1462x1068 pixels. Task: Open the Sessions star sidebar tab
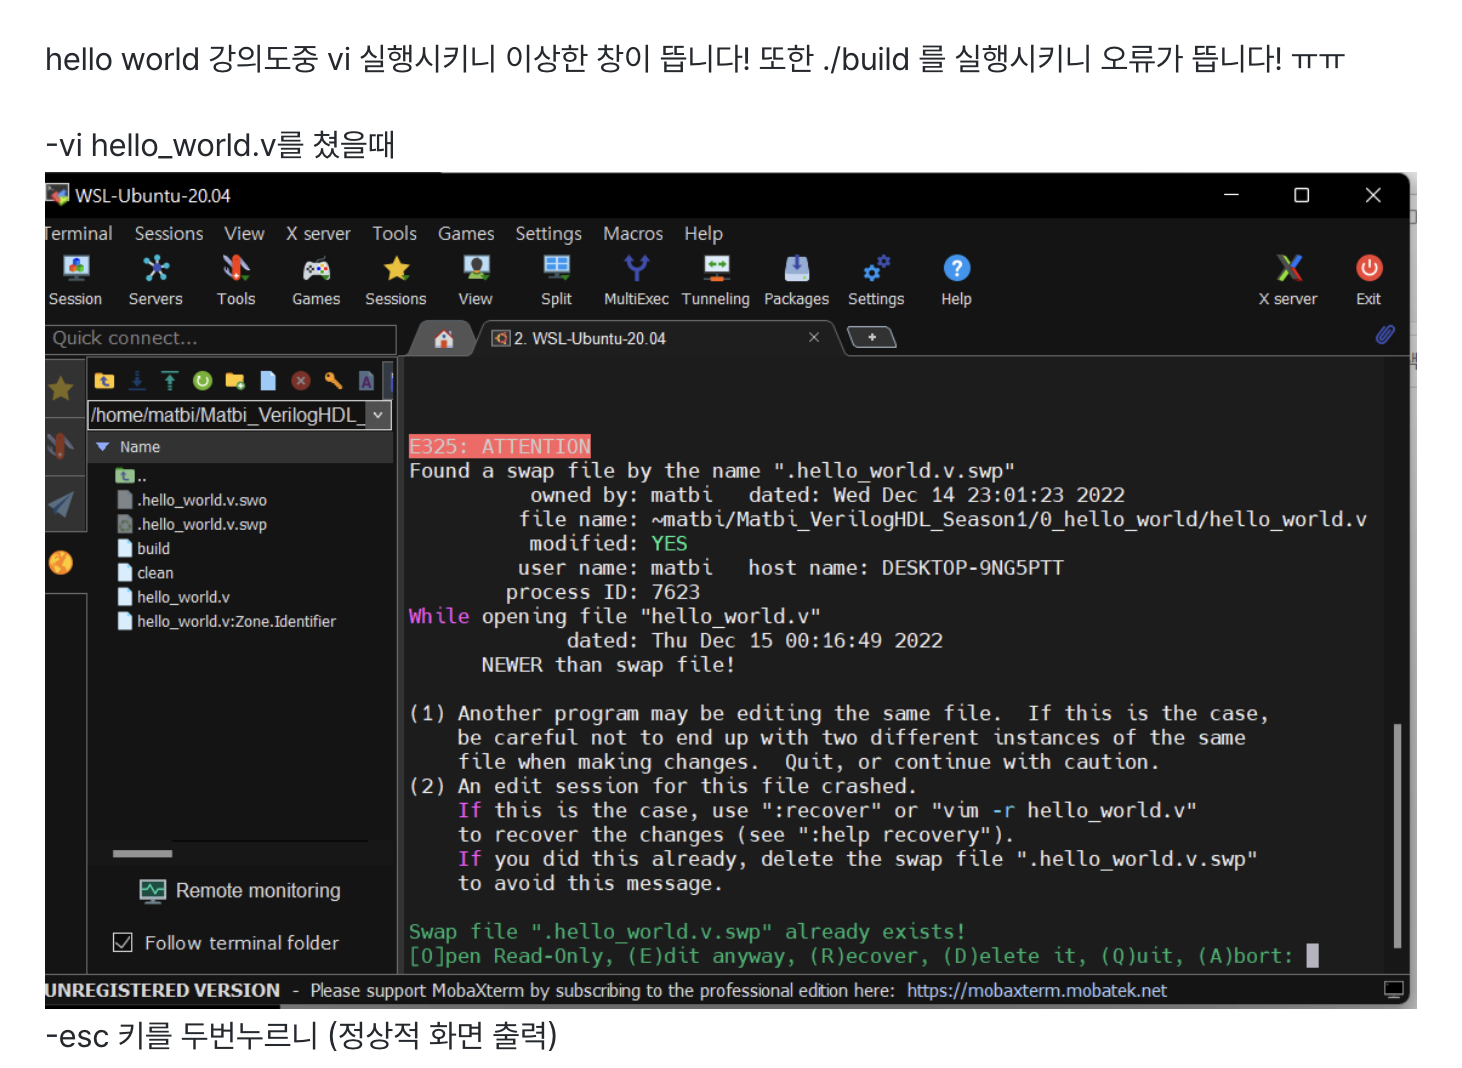[x=61, y=388]
